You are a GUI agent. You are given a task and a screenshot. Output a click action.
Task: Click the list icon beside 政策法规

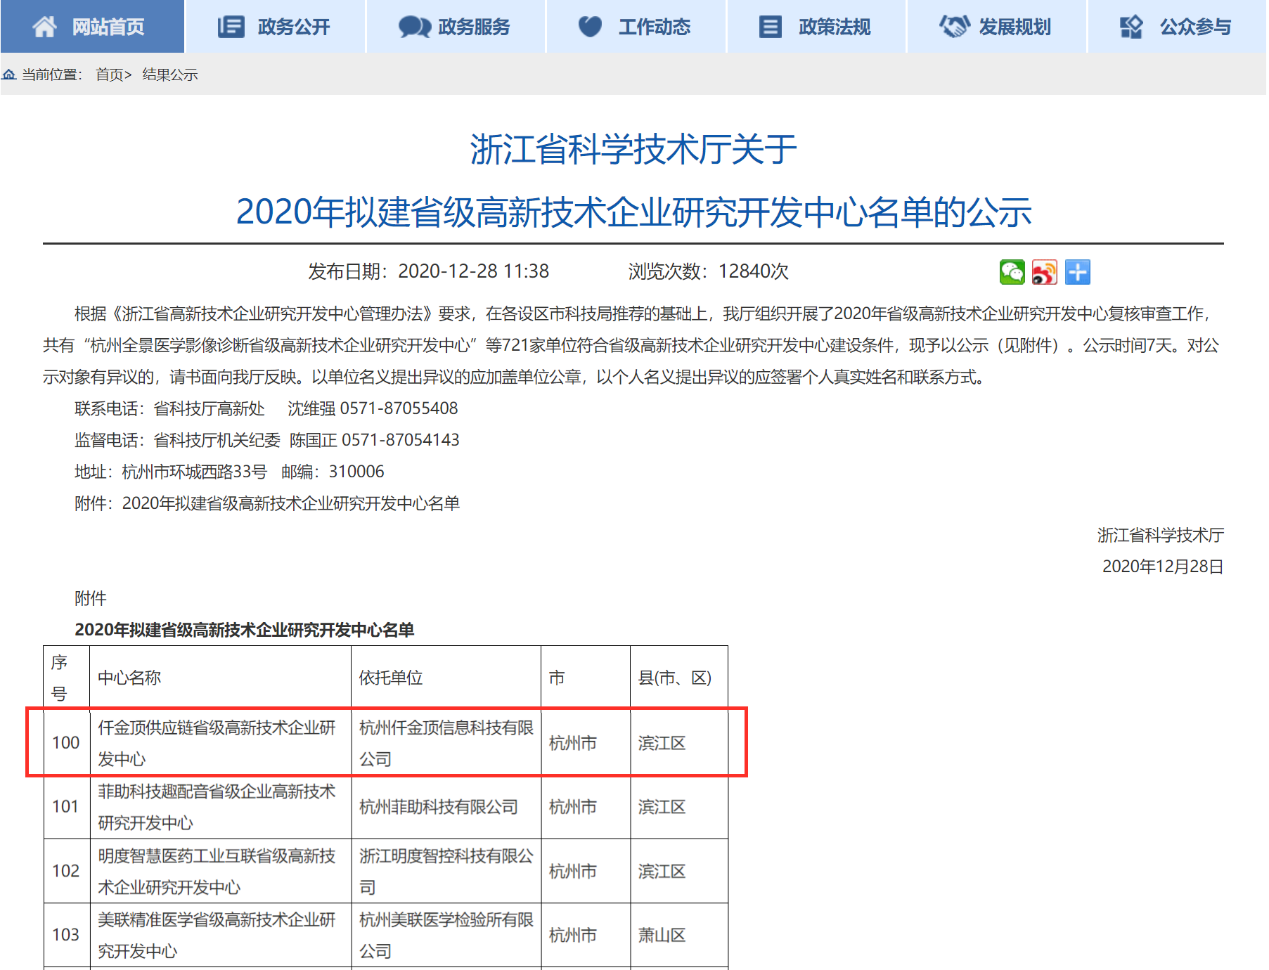(770, 27)
